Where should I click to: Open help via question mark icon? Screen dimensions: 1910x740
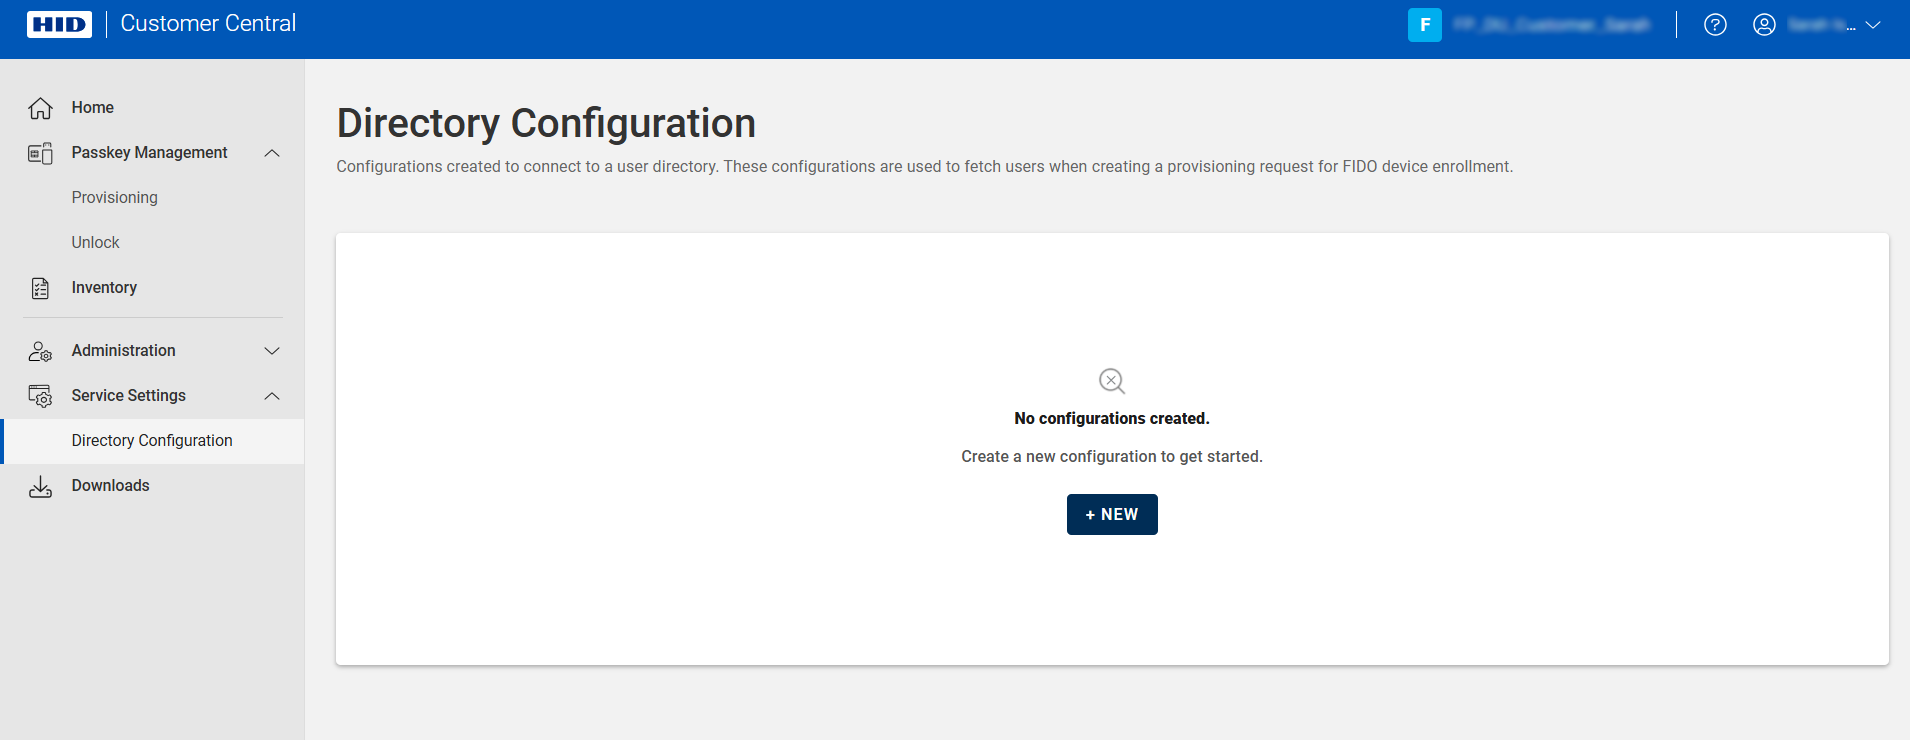[x=1715, y=25]
